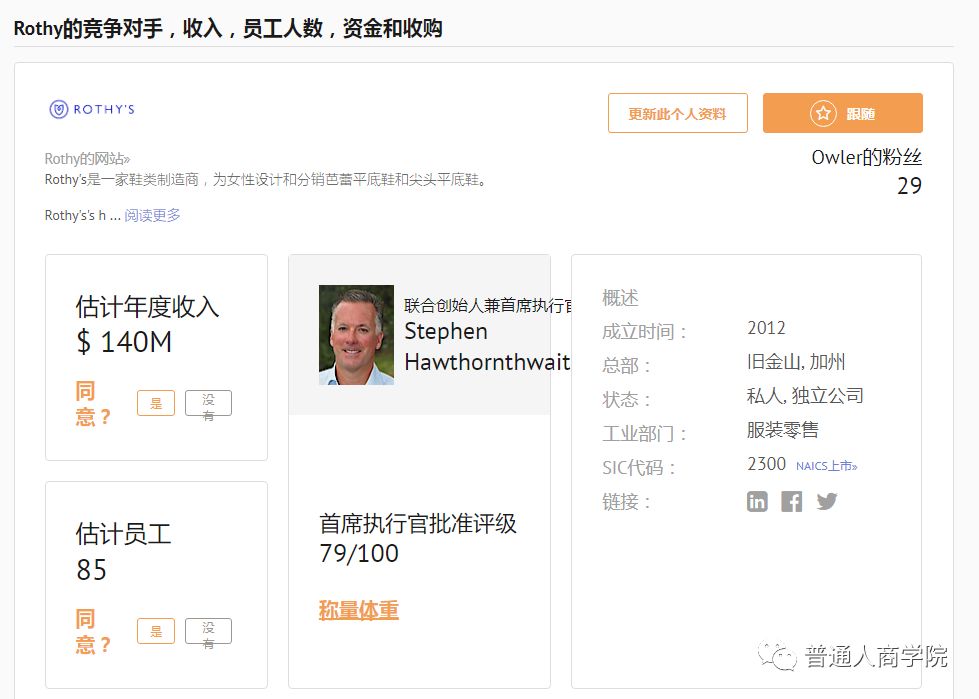Open the Rothy的网站 link
The height and width of the screenshot is (699, 979).
click(x=87, y=159)
